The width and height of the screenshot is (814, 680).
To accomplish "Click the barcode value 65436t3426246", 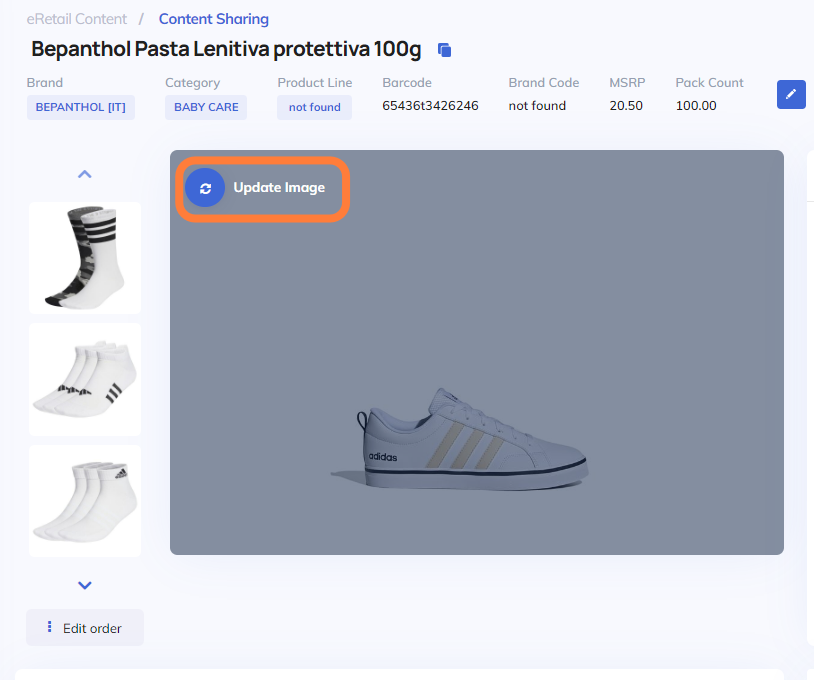I will [430, 106].
